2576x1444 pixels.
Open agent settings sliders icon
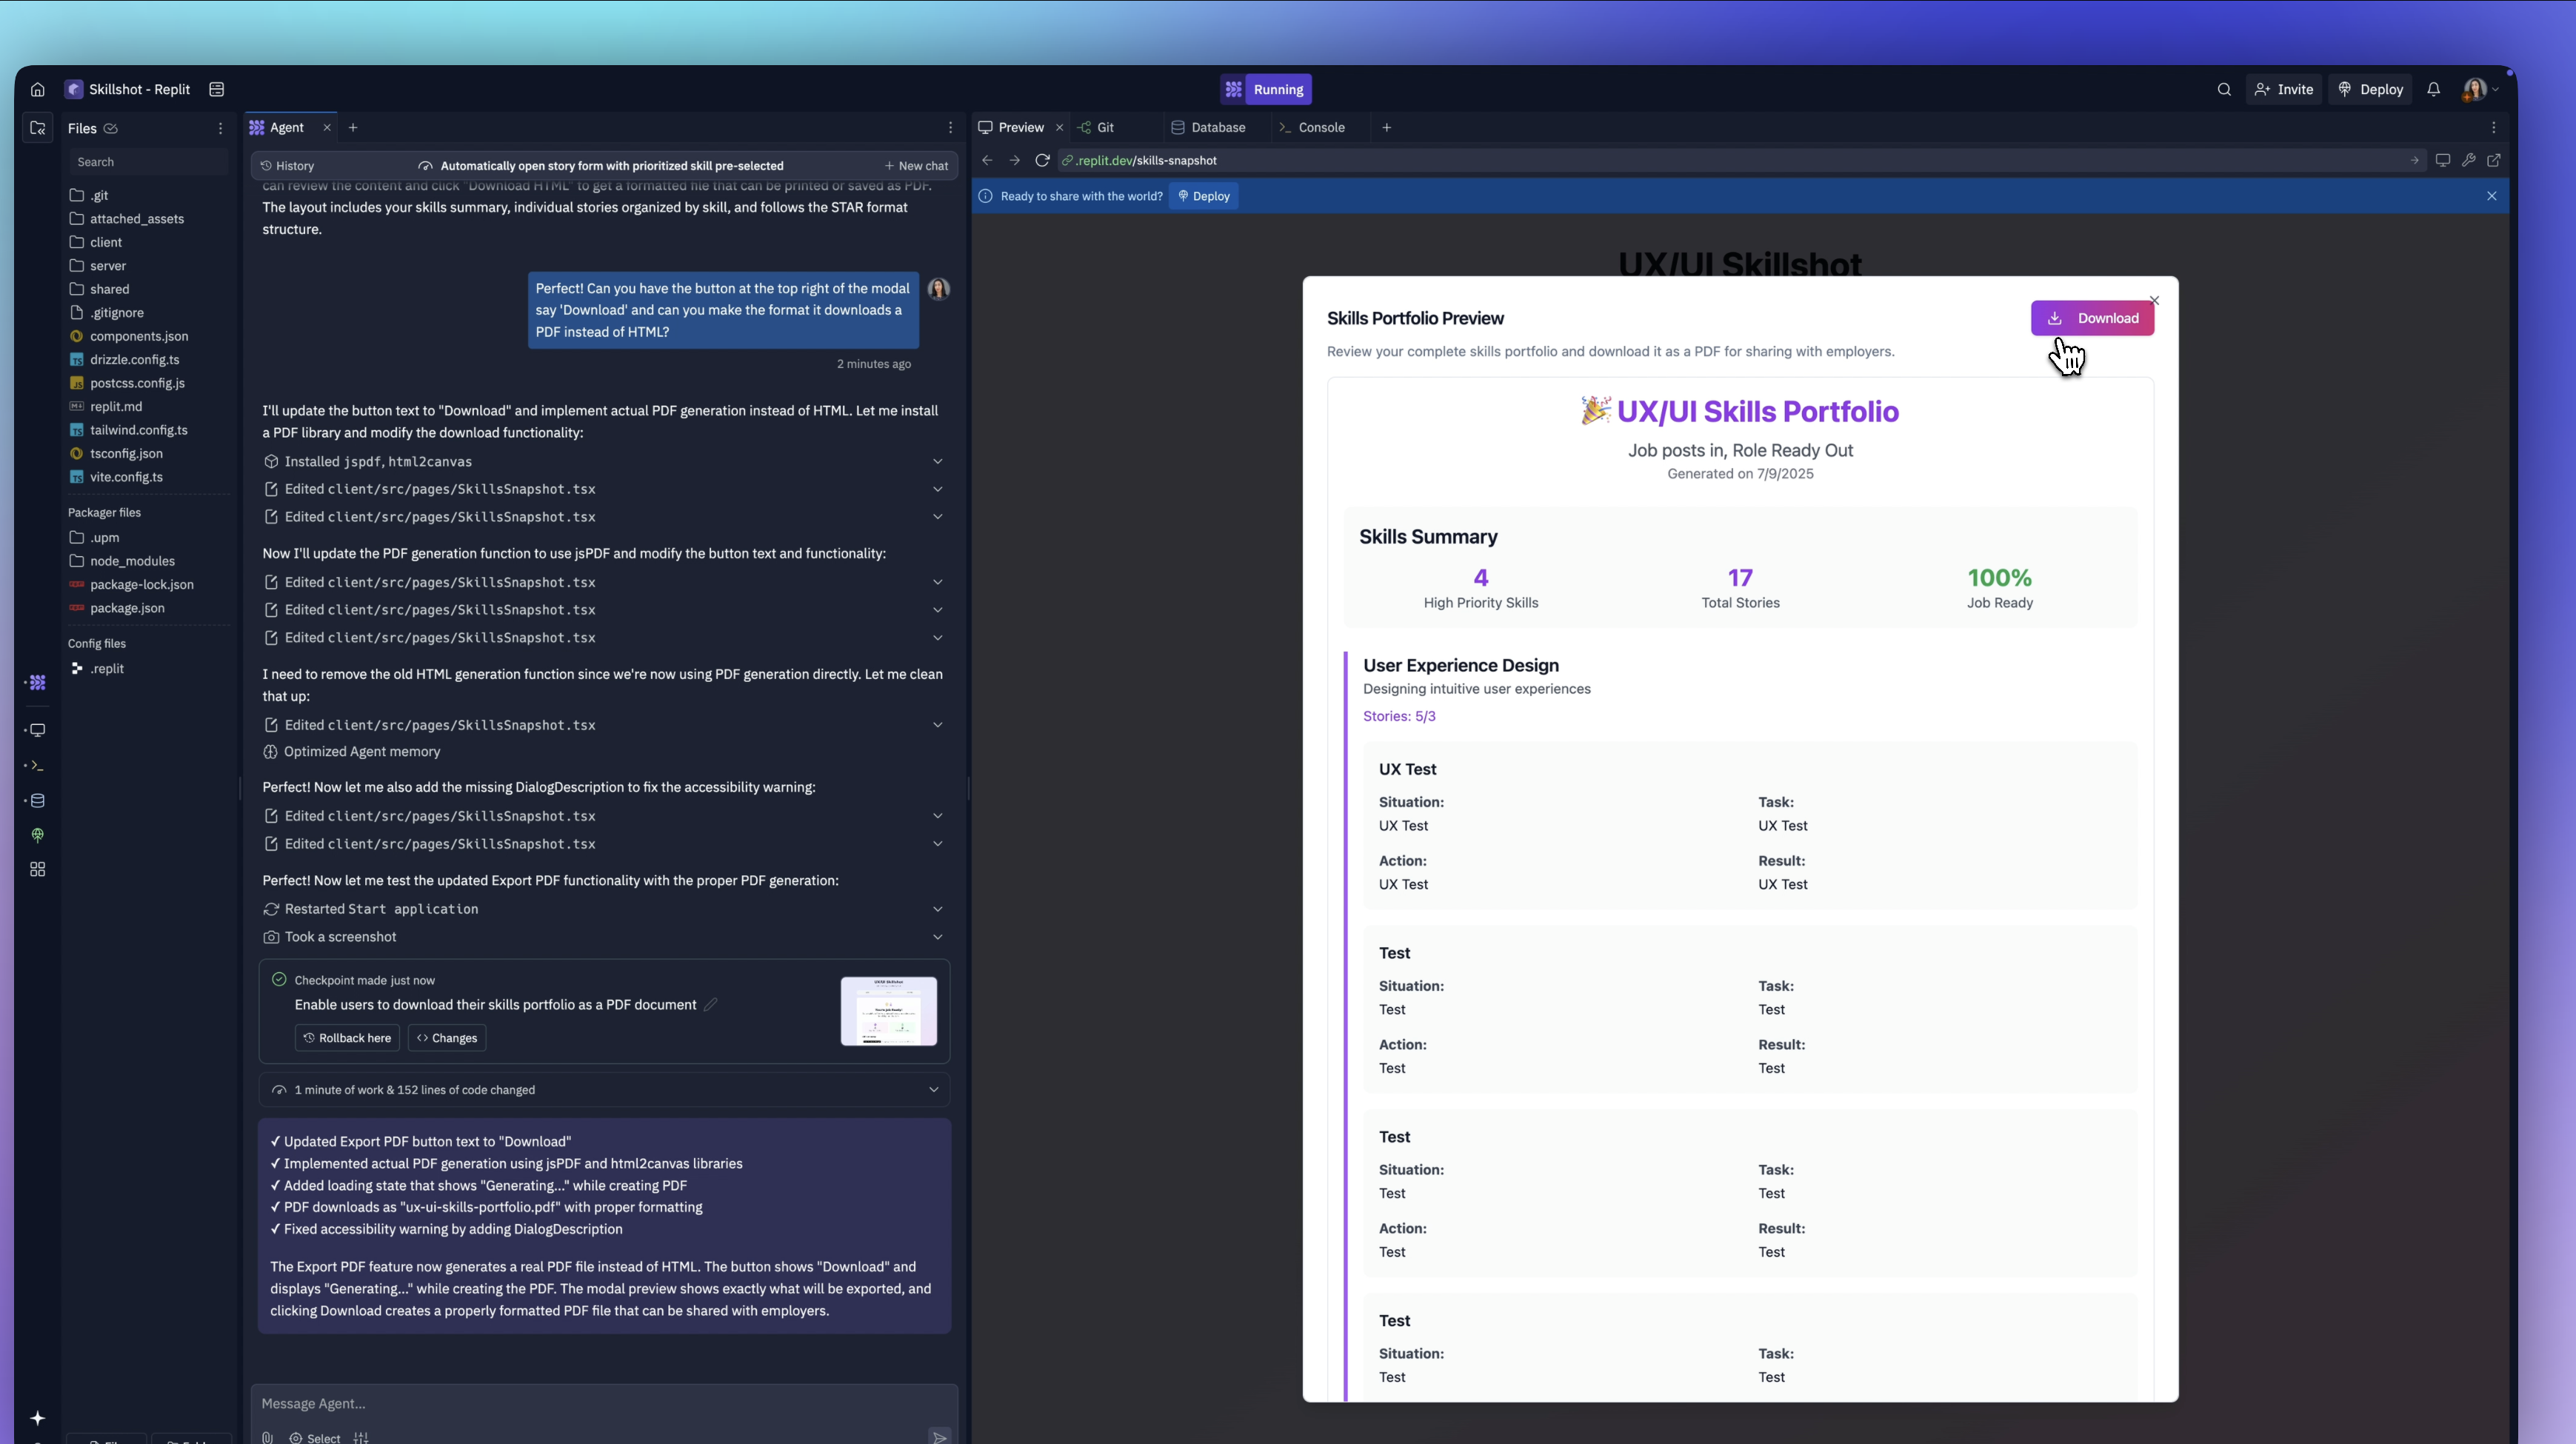(x=361, y=1438)
